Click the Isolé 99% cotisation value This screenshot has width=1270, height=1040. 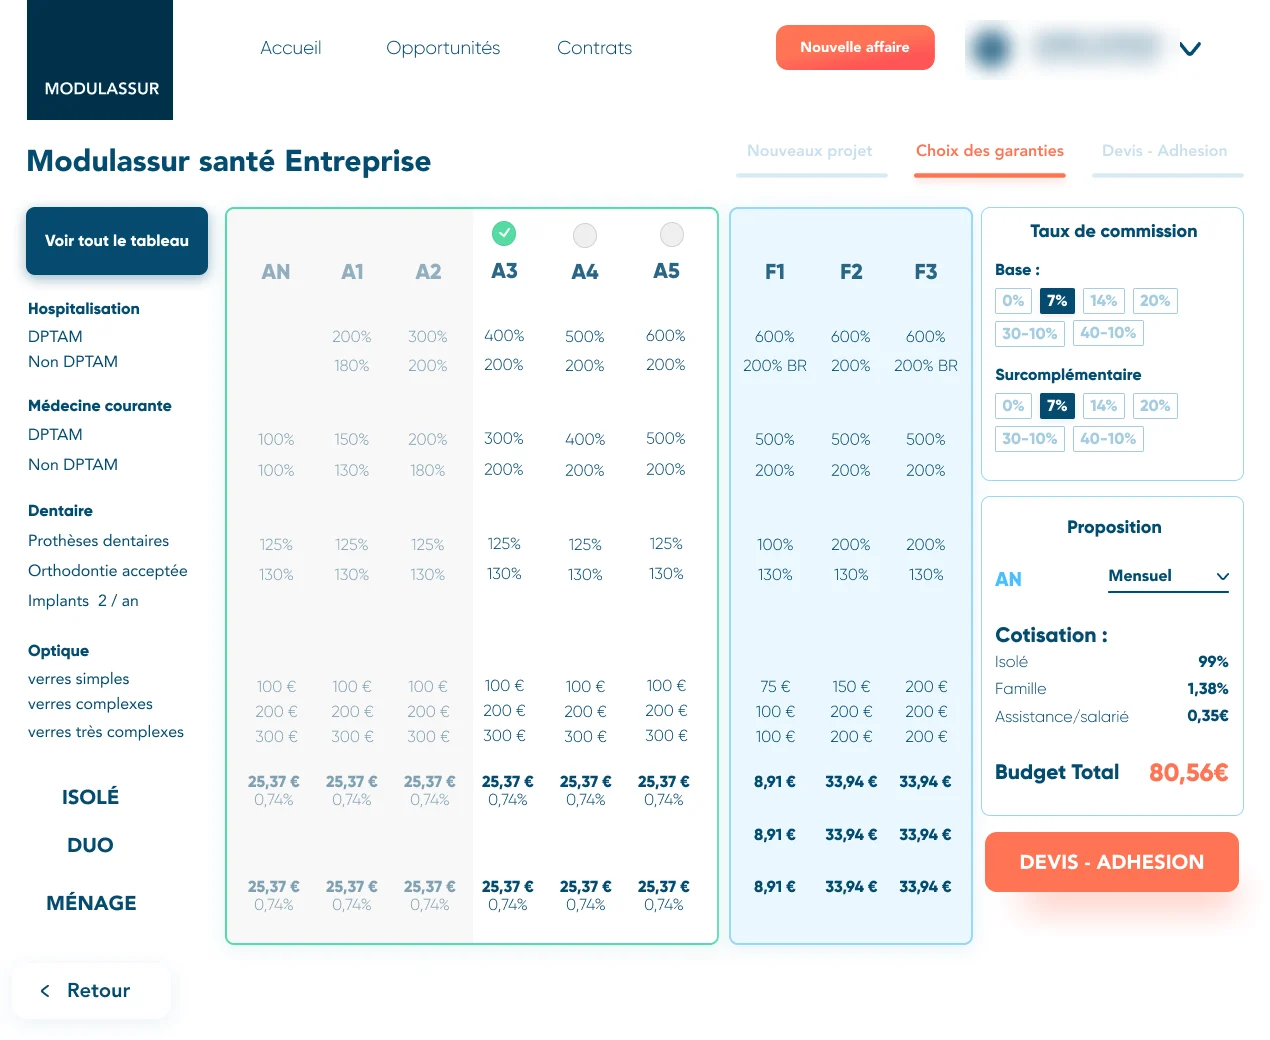tap(1213, 662)
